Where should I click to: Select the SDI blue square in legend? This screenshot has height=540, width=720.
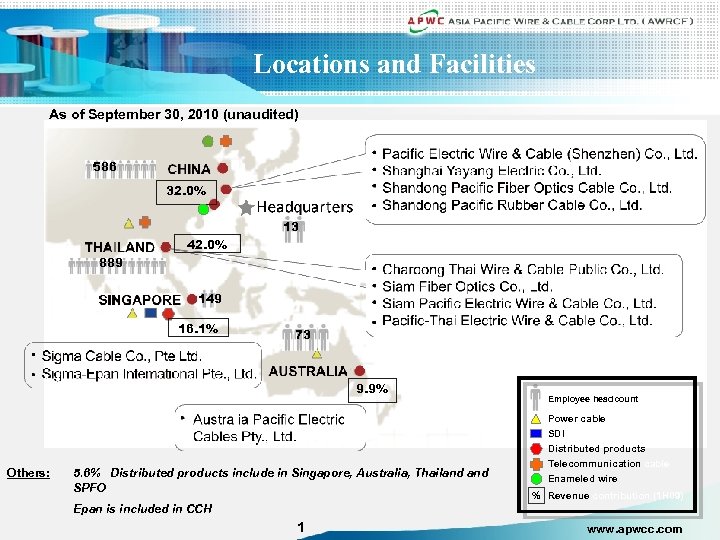[536, 433]
